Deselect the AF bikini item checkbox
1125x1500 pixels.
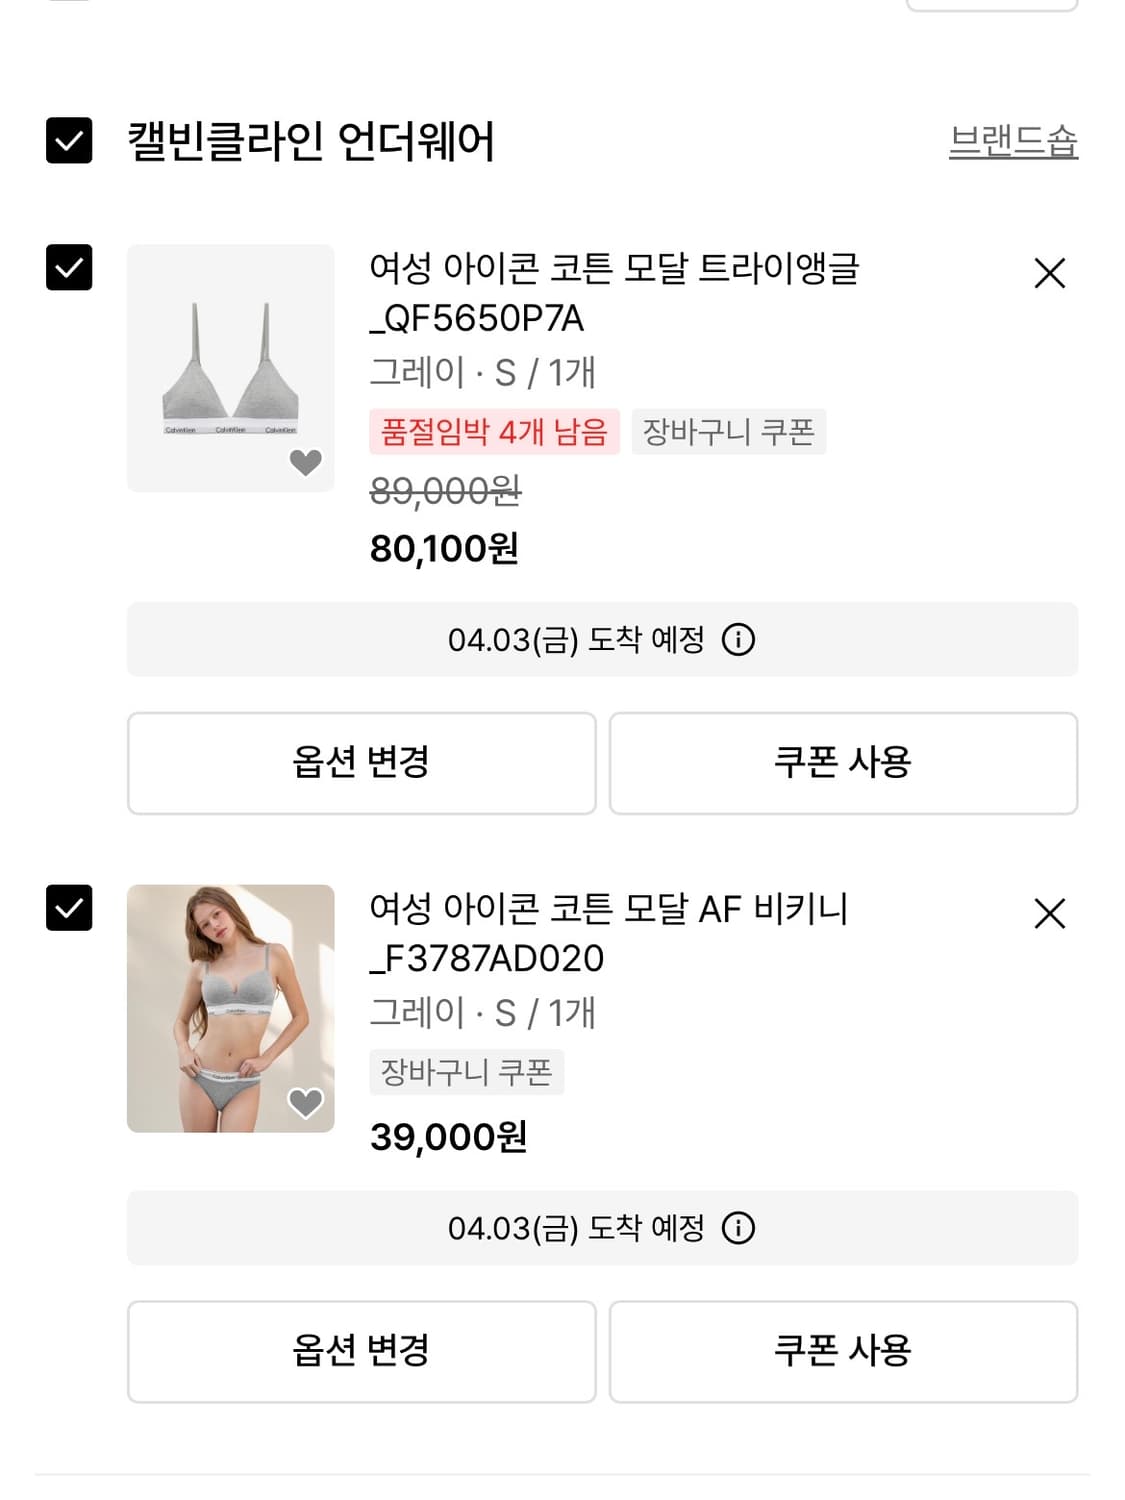69,908
